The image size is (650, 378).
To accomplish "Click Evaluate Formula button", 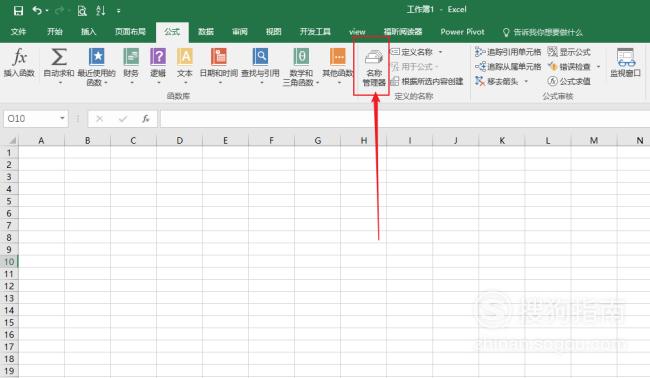I will point(569,81).
